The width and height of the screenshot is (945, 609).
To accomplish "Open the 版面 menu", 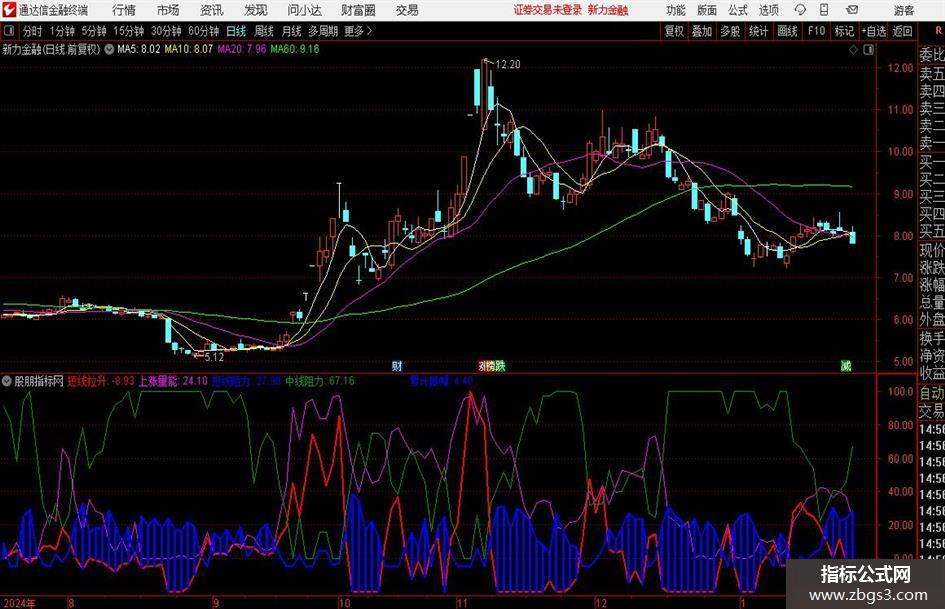I will [x=707, y=10].
